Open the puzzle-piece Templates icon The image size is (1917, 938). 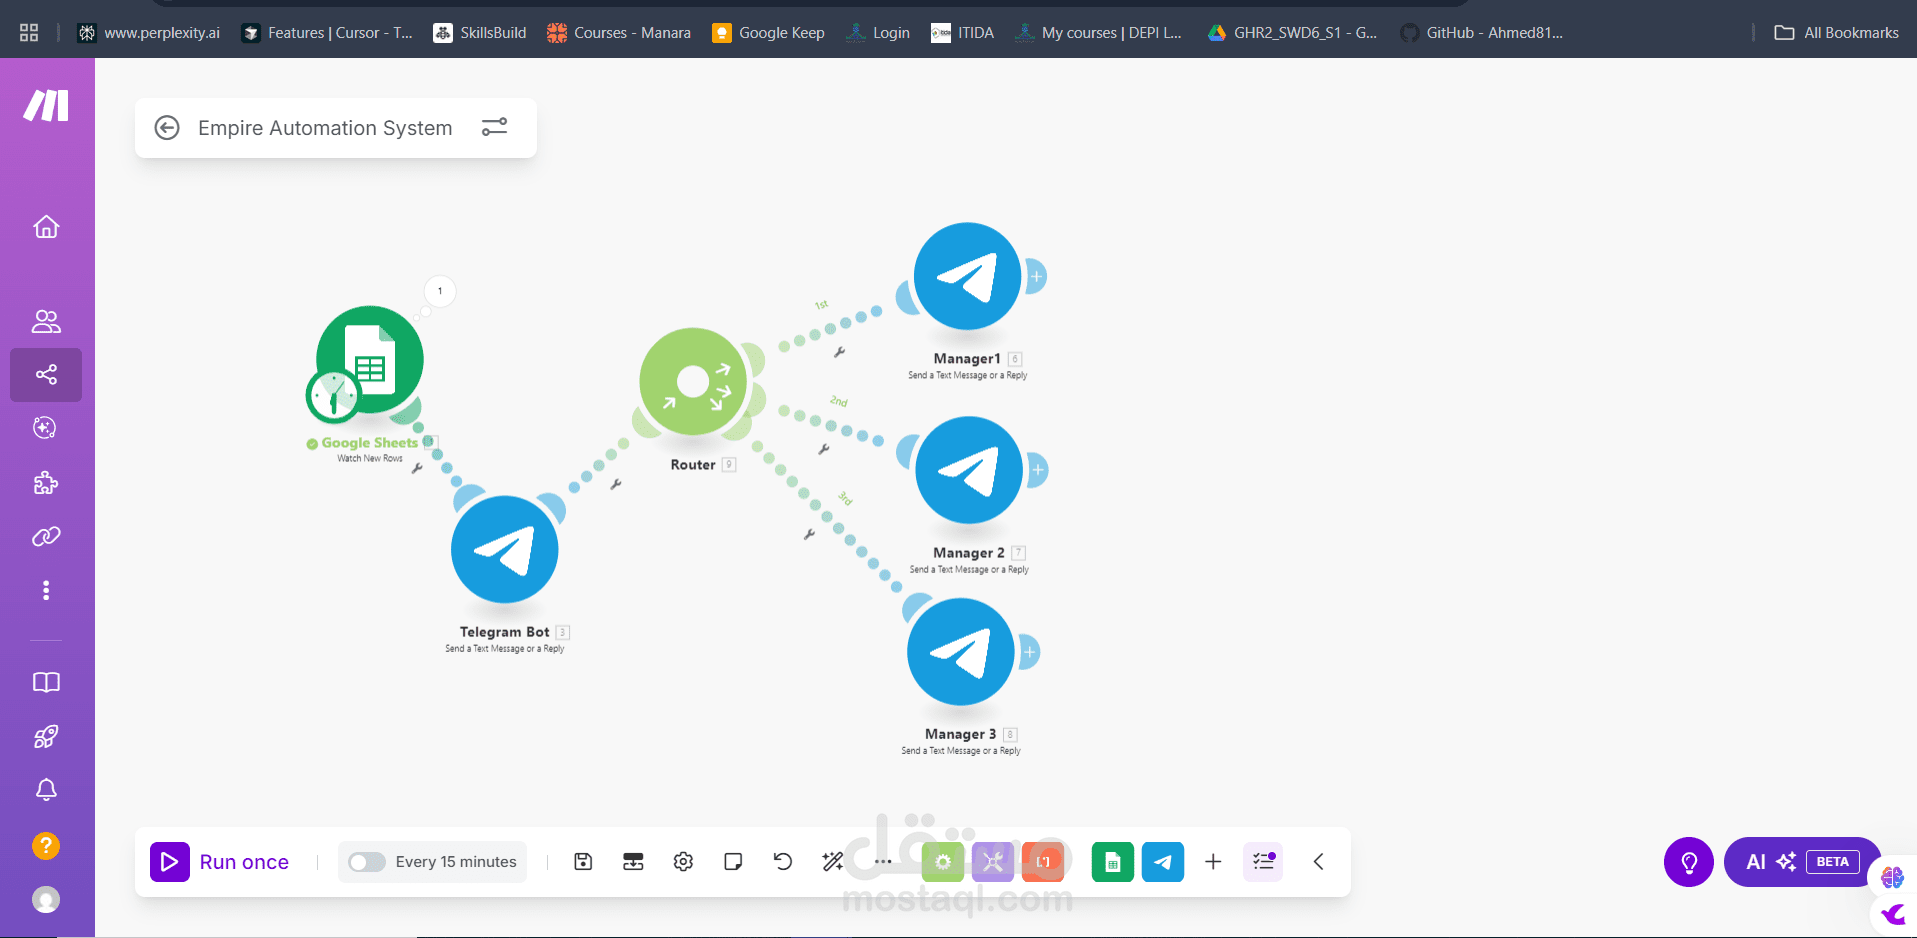(46, 483)
